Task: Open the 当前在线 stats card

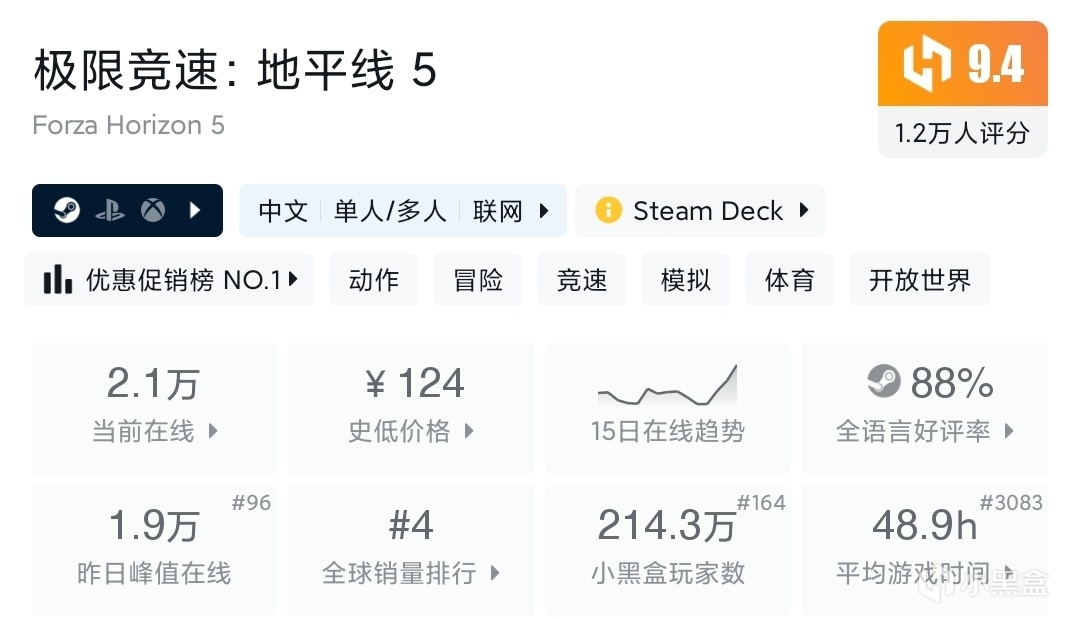Action: click(x=154, y=408)
